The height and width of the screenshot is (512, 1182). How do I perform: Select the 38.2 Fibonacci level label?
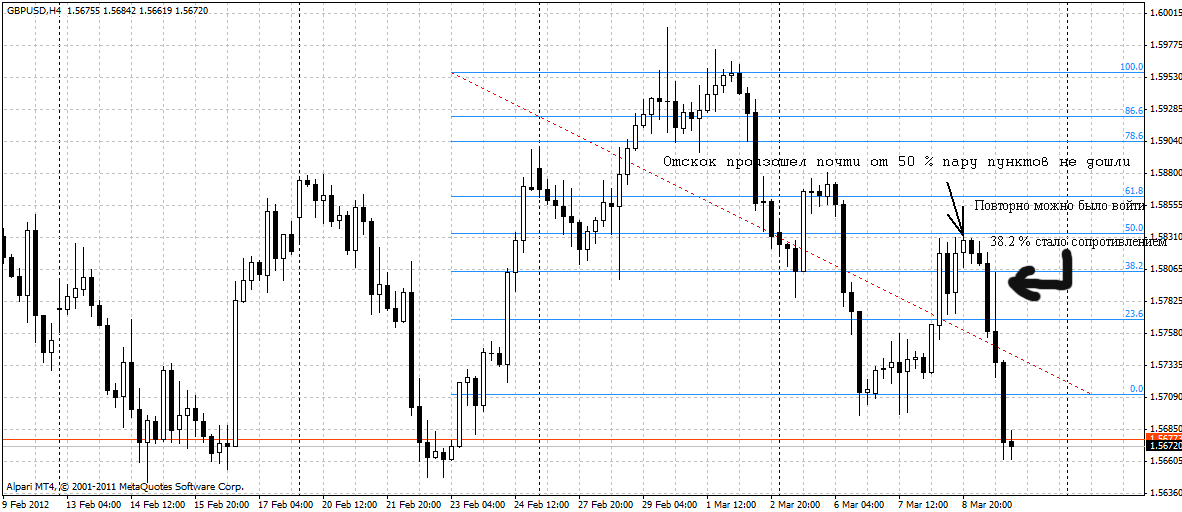pos(1134,266)
